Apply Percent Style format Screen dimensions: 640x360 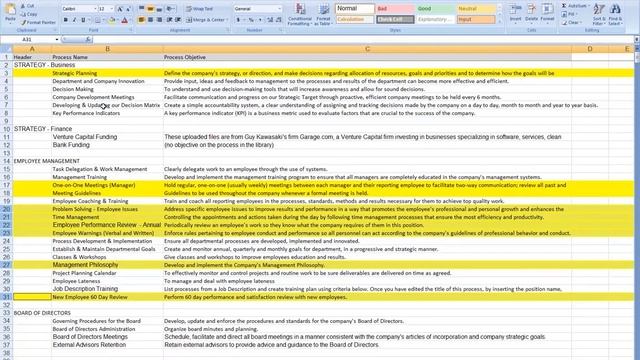tap(251, 20)
